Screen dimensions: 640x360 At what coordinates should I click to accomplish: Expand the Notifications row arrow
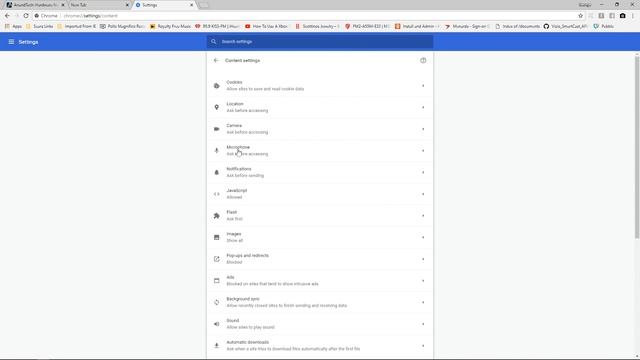pos(423,172)
